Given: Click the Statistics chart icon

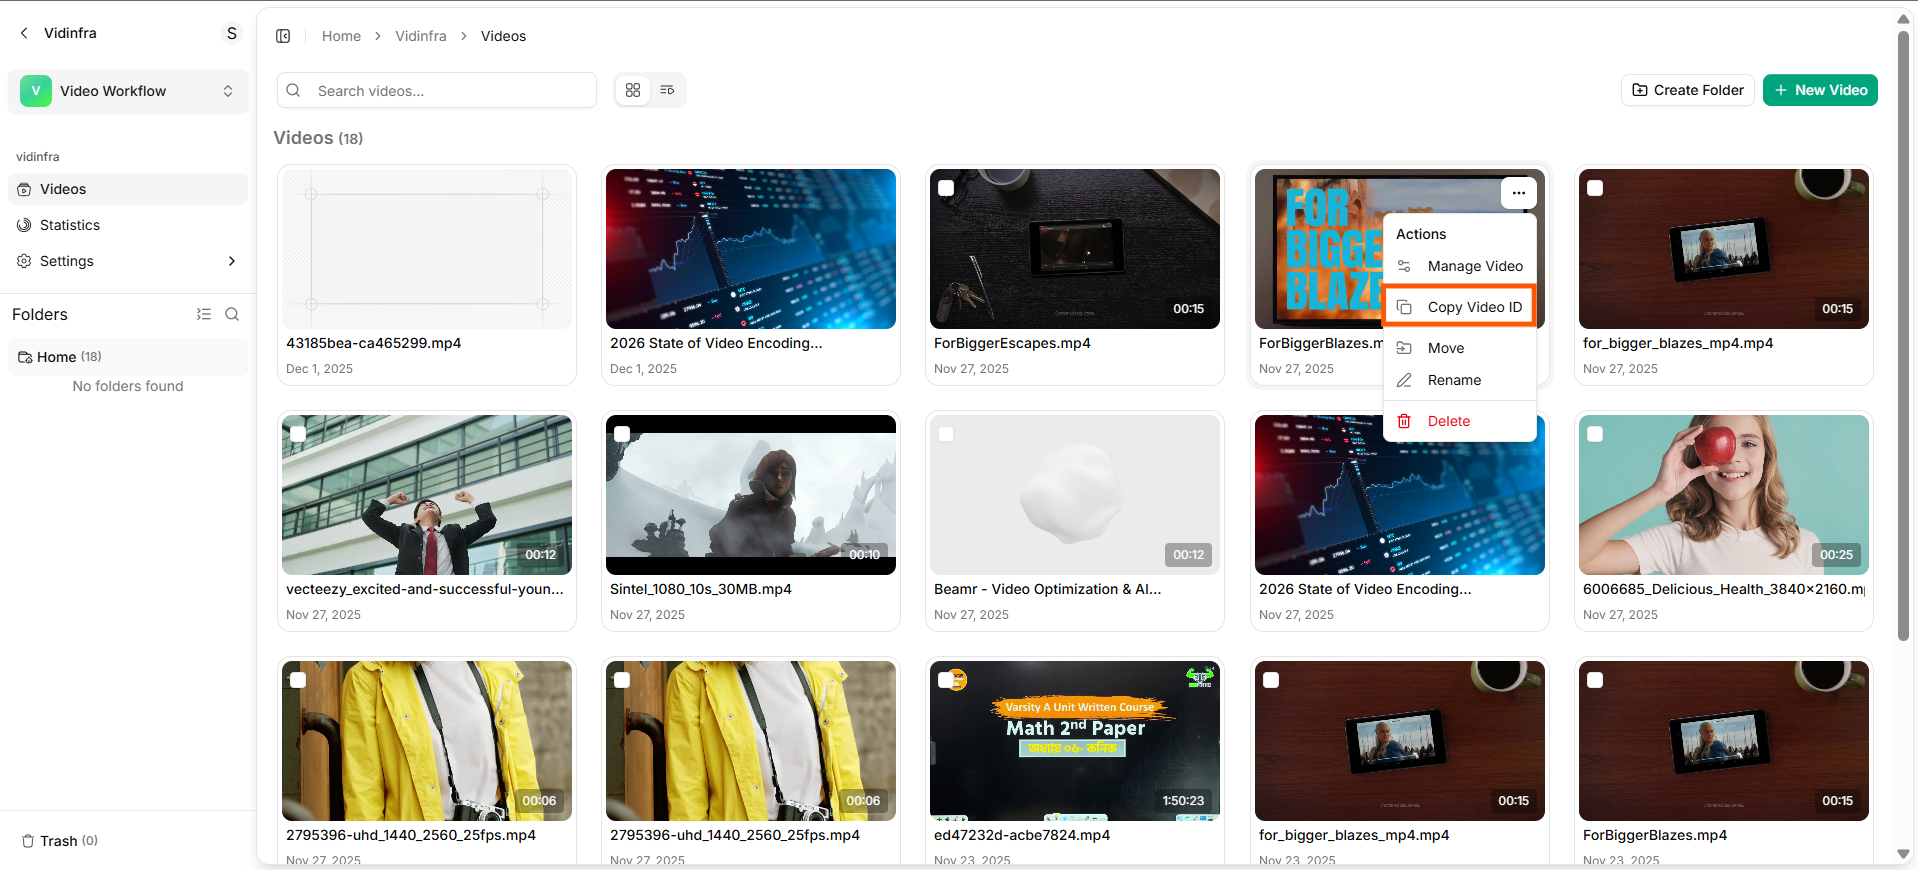Looking at the screenshot, I should click(24, 225).
